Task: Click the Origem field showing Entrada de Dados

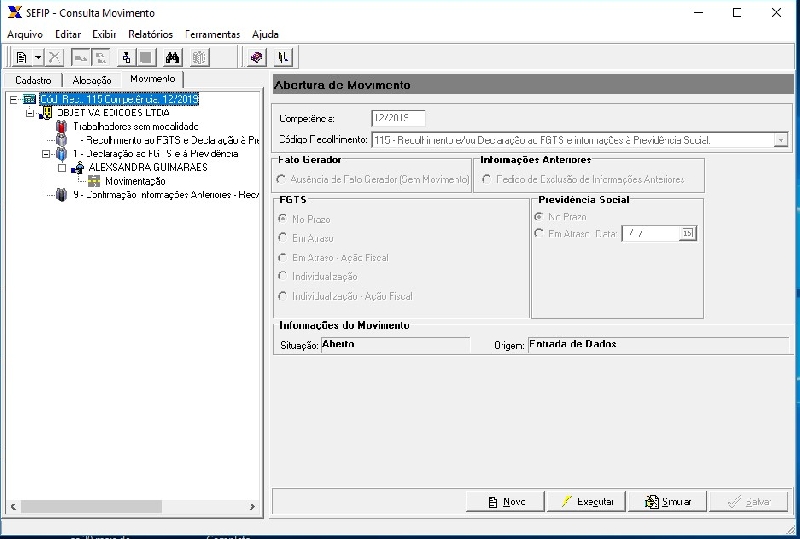Action: (x=658, y=345)
